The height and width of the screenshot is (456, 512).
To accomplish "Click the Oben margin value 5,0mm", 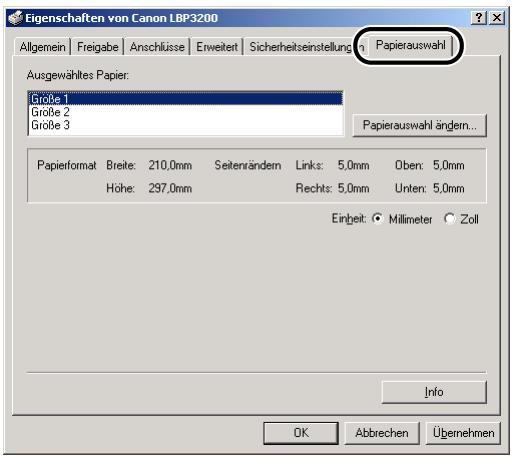I will [x=449, y=165].
